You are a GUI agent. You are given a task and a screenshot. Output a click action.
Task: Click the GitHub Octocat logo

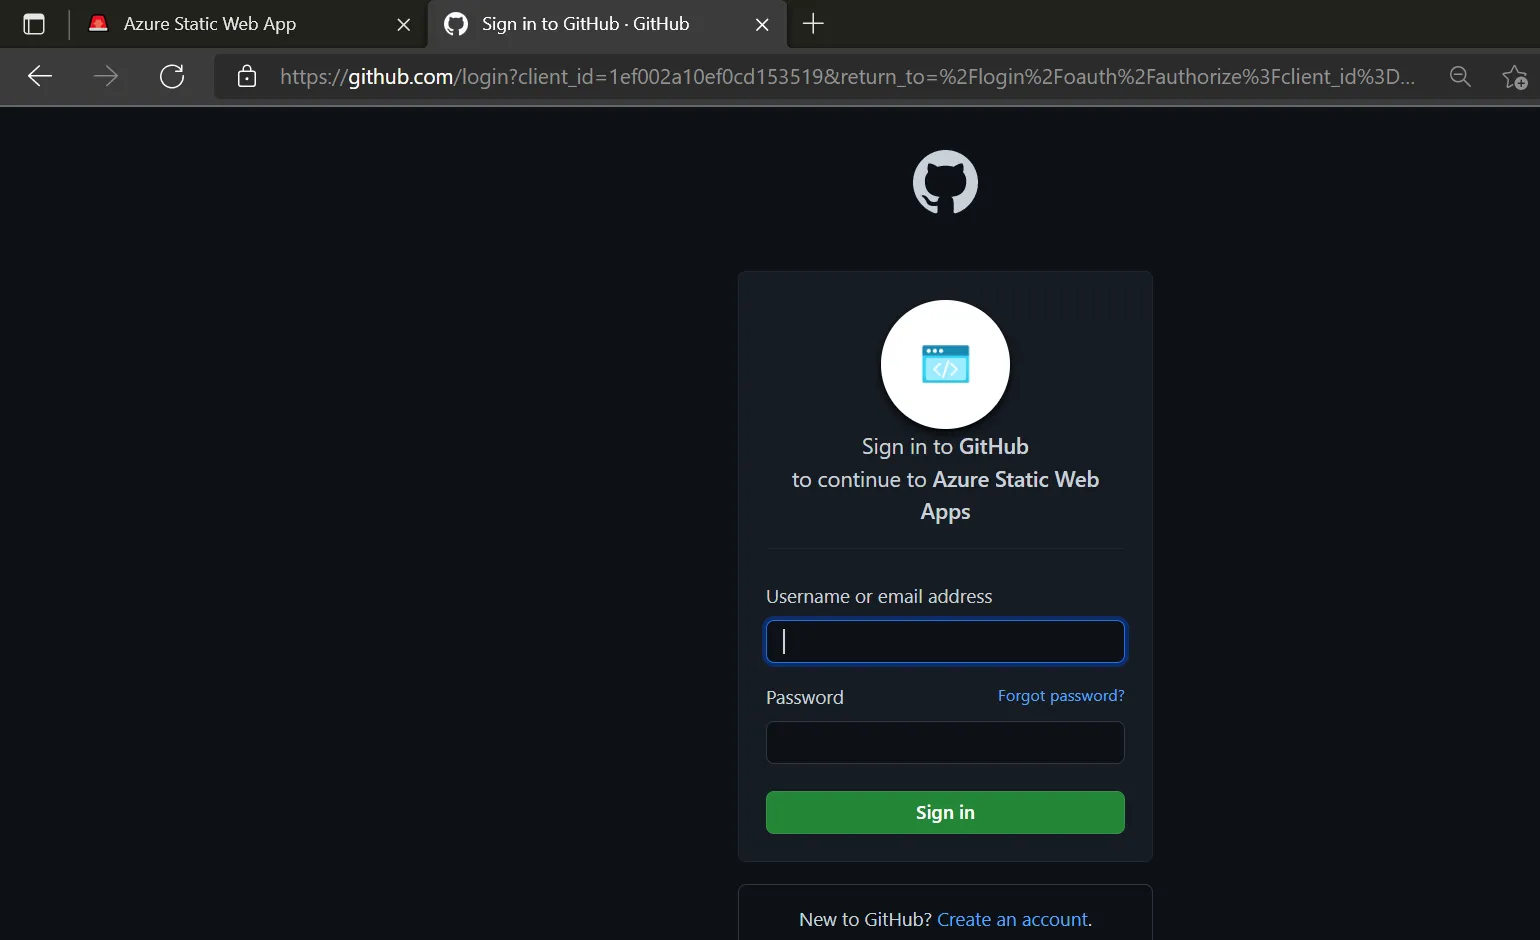point(945,182)
